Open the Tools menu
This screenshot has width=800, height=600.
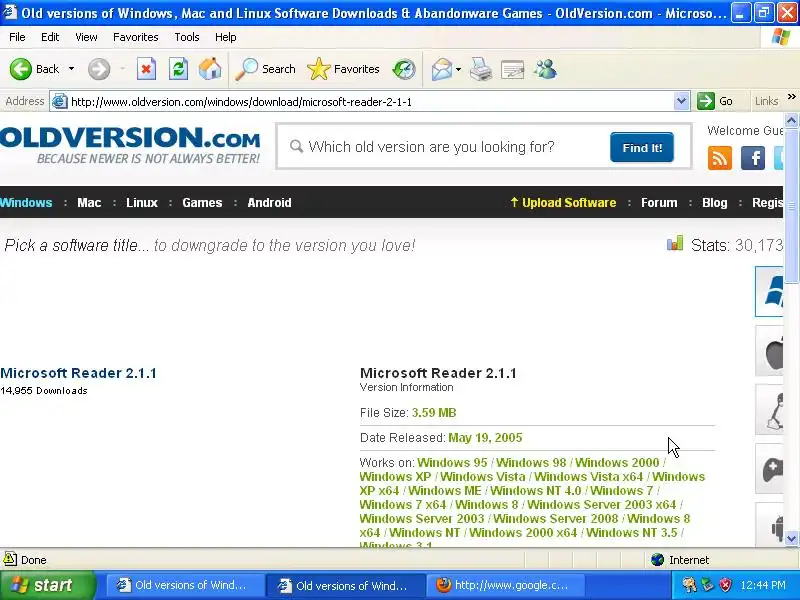point(187,37)
